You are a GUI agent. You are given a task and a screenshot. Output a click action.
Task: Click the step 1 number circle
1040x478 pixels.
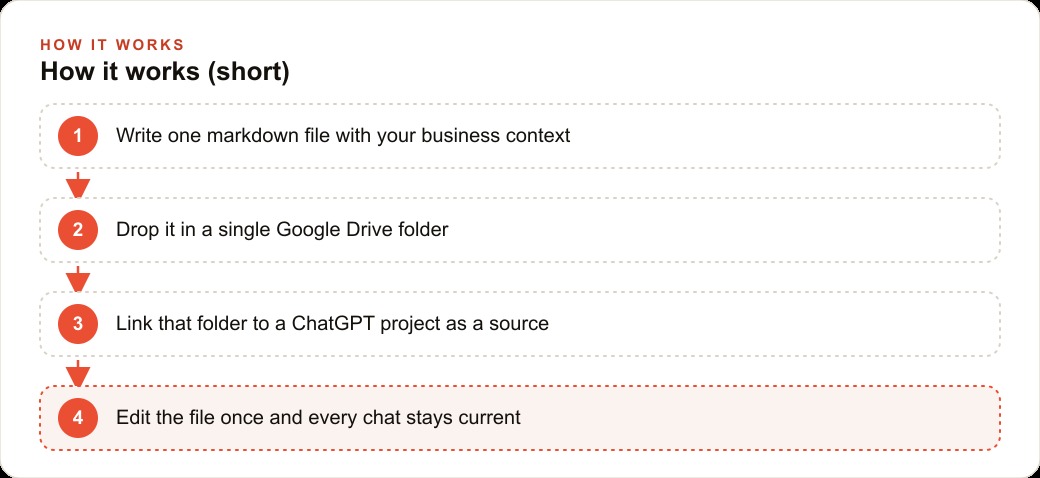coord(78,136)
